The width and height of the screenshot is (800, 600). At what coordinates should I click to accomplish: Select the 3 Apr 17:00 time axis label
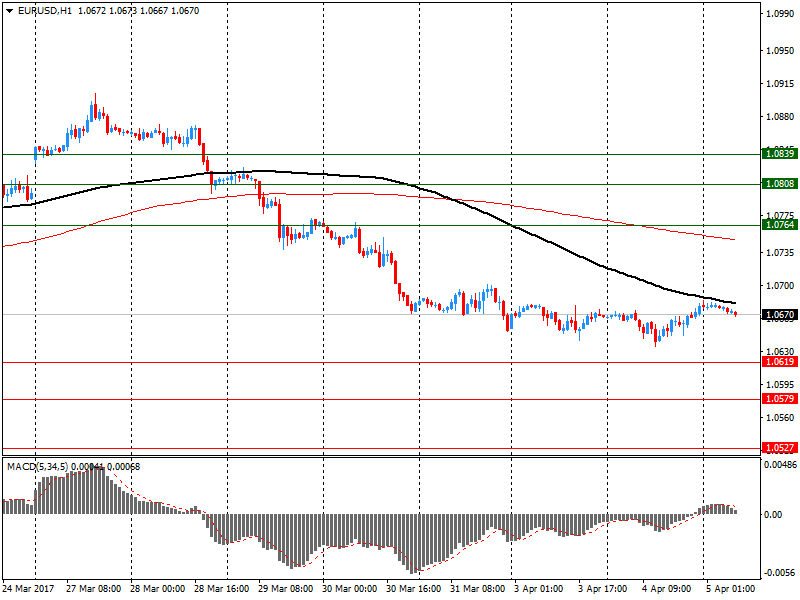point(604,589)
